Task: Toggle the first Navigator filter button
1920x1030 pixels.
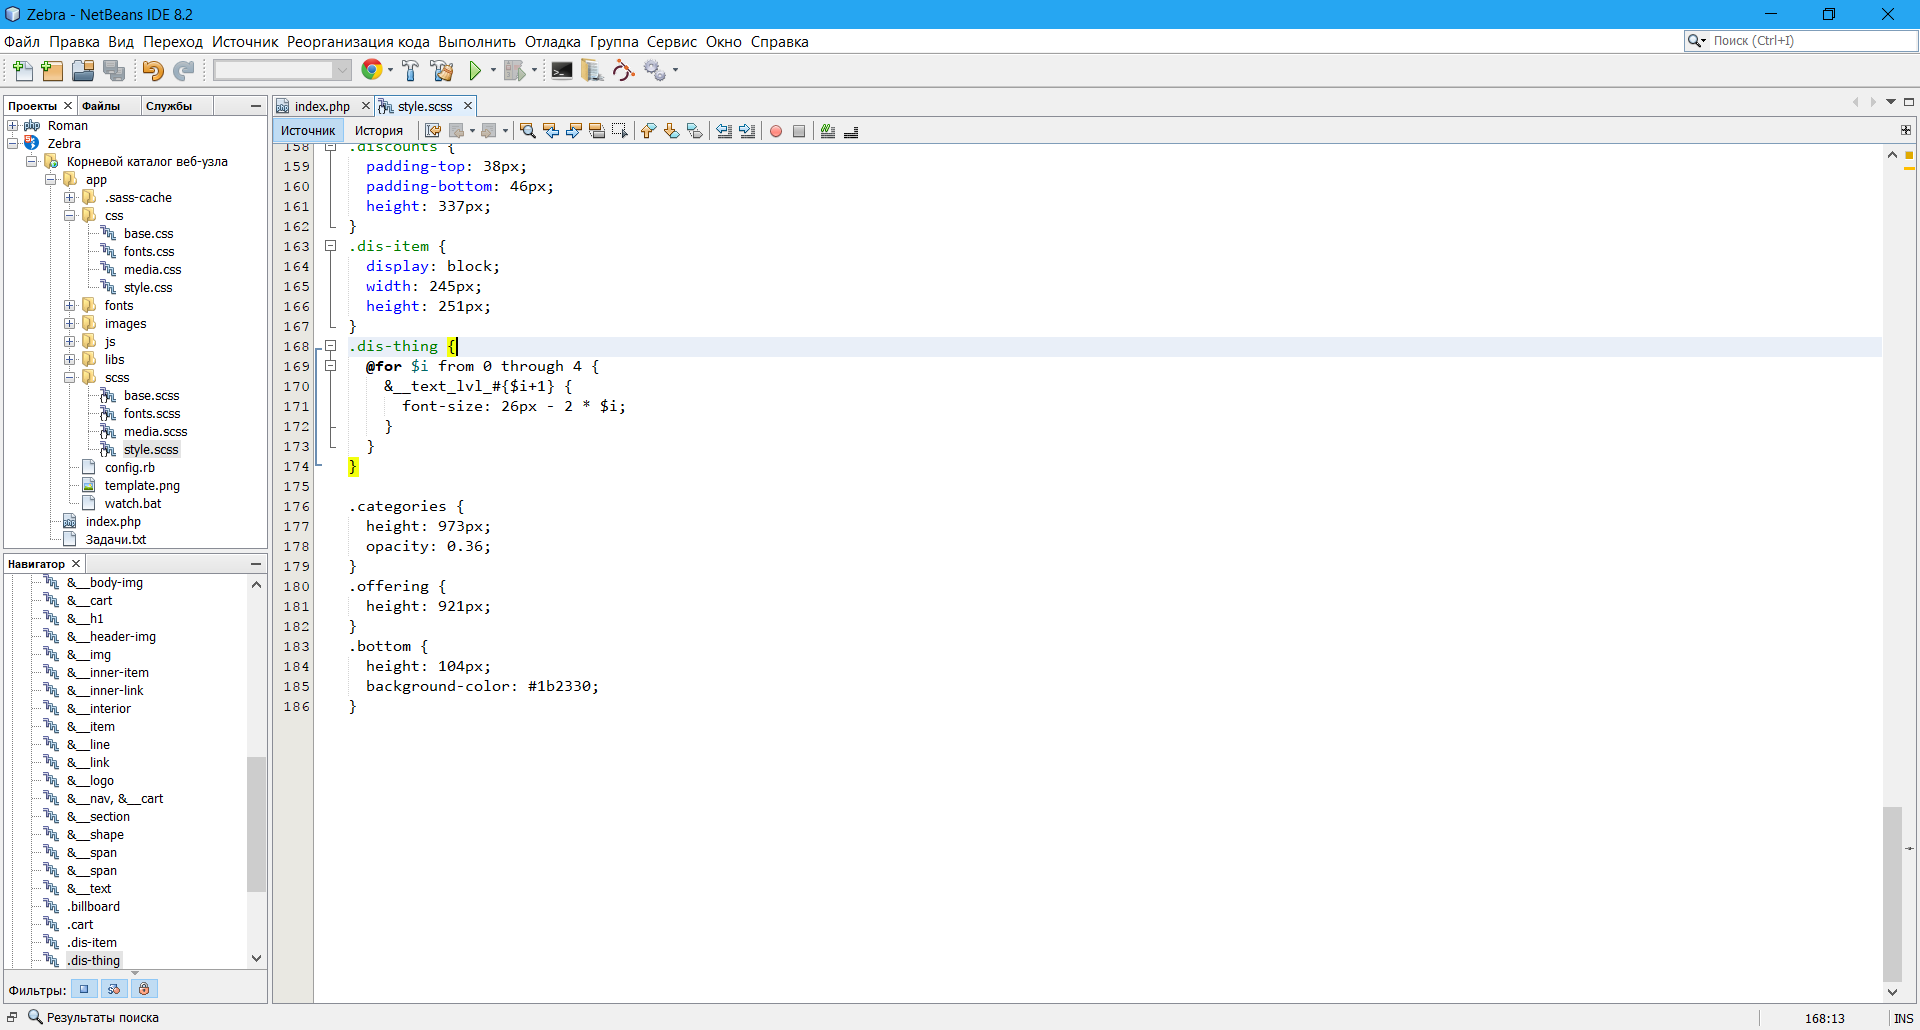Action: click(84, 989)
